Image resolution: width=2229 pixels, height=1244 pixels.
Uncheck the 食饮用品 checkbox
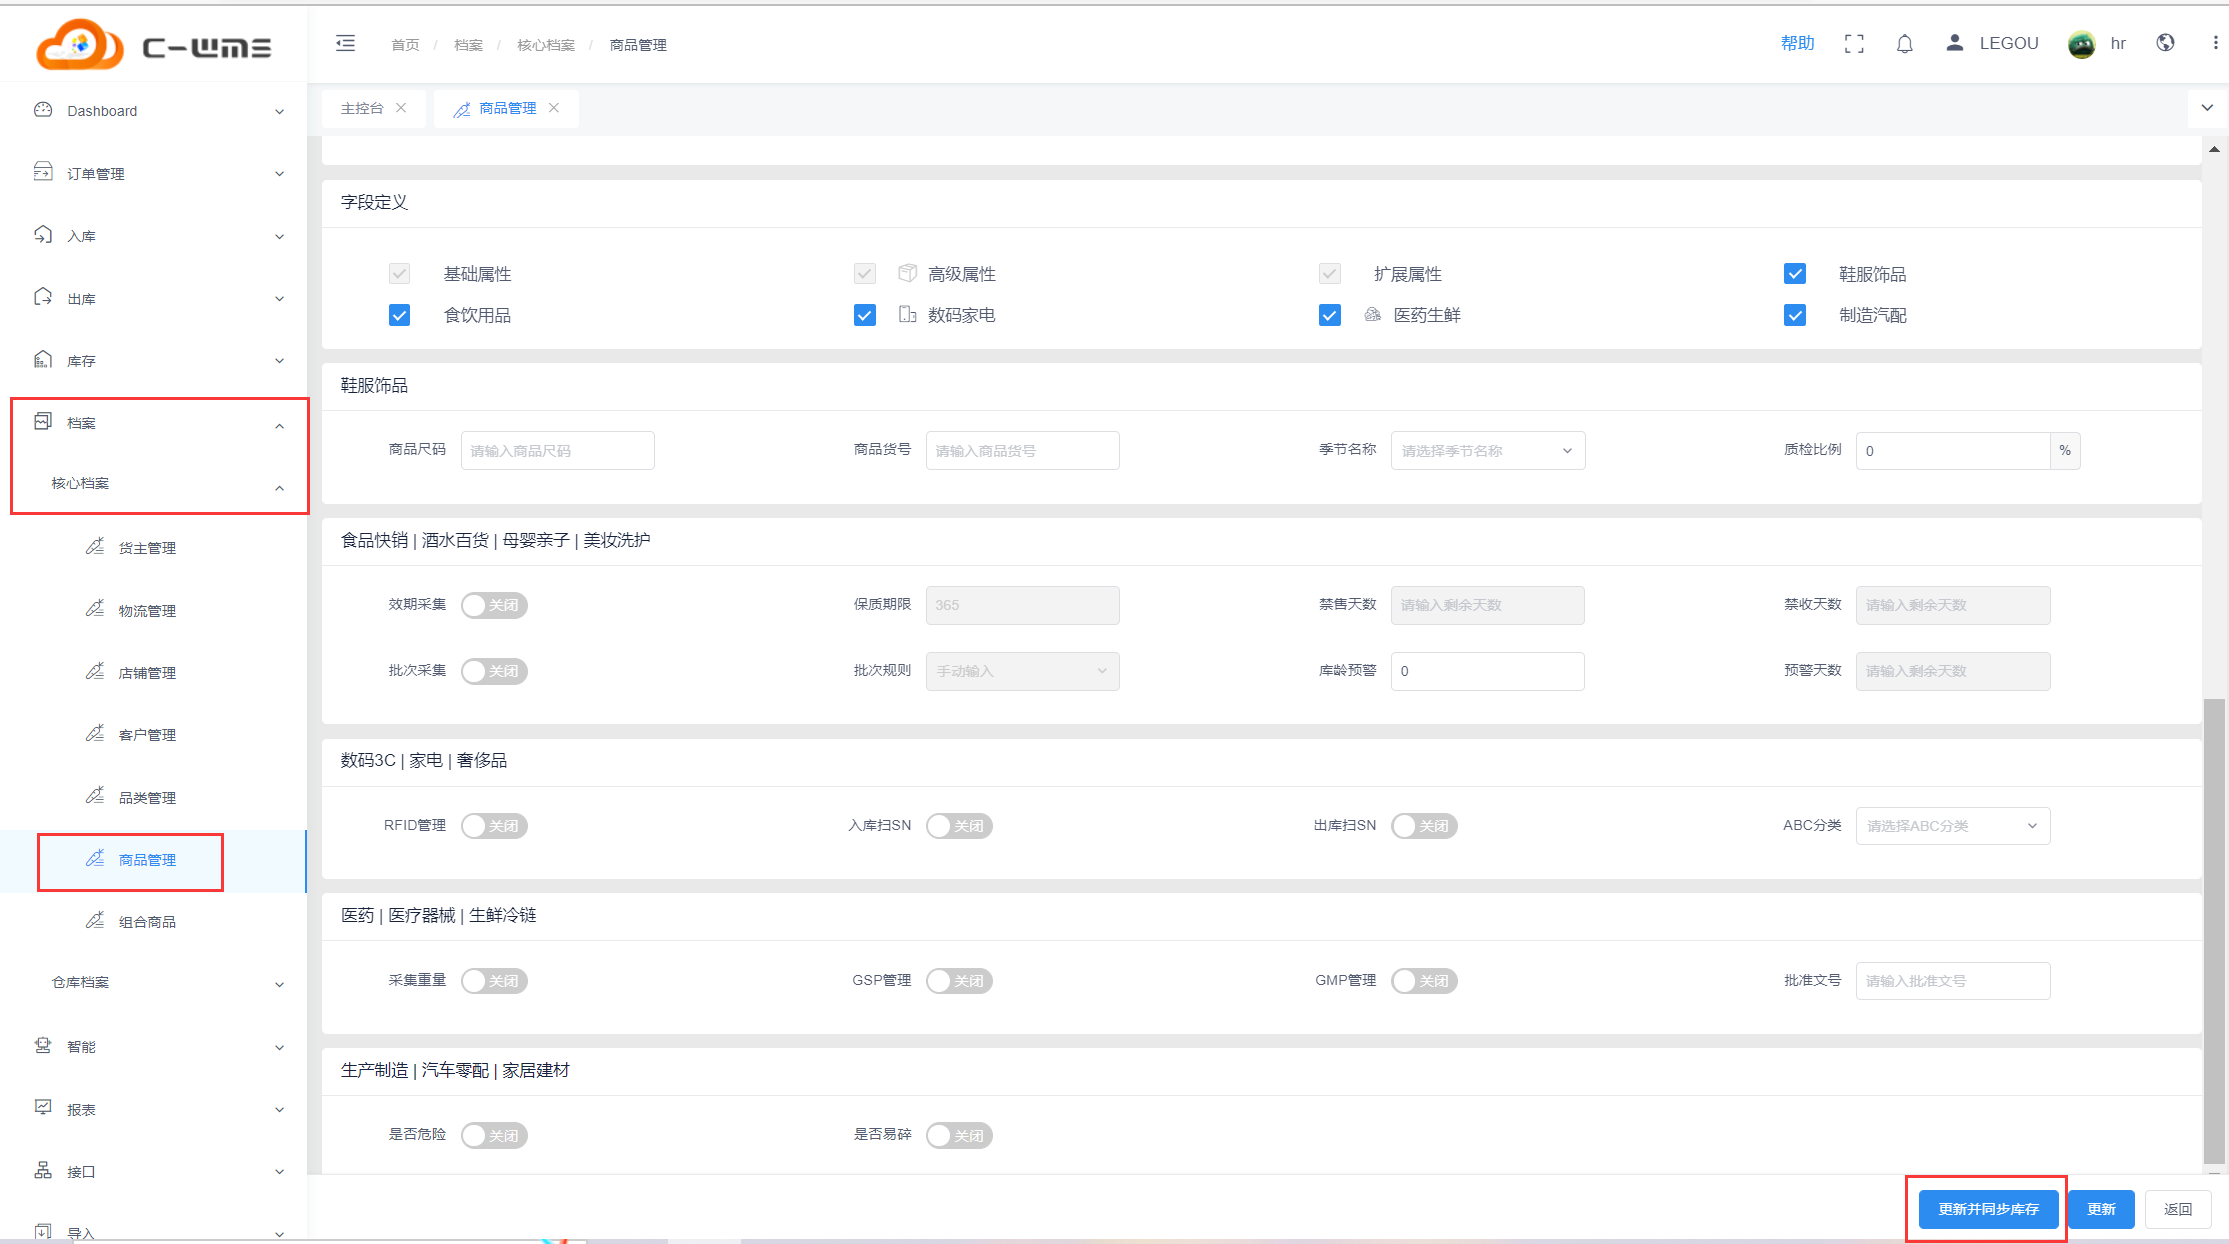[x=399, y=316]
